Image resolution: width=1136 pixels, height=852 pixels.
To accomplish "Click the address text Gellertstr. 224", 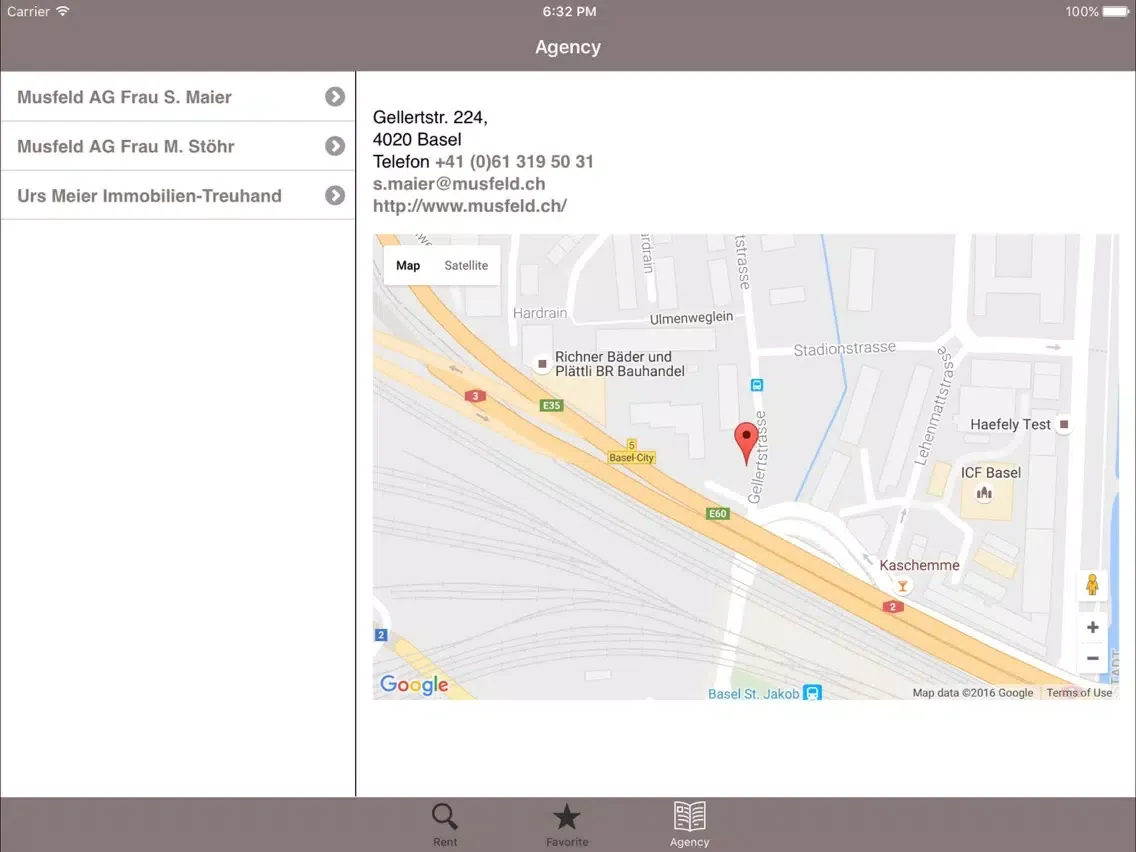I will click(x=430, y=117).
